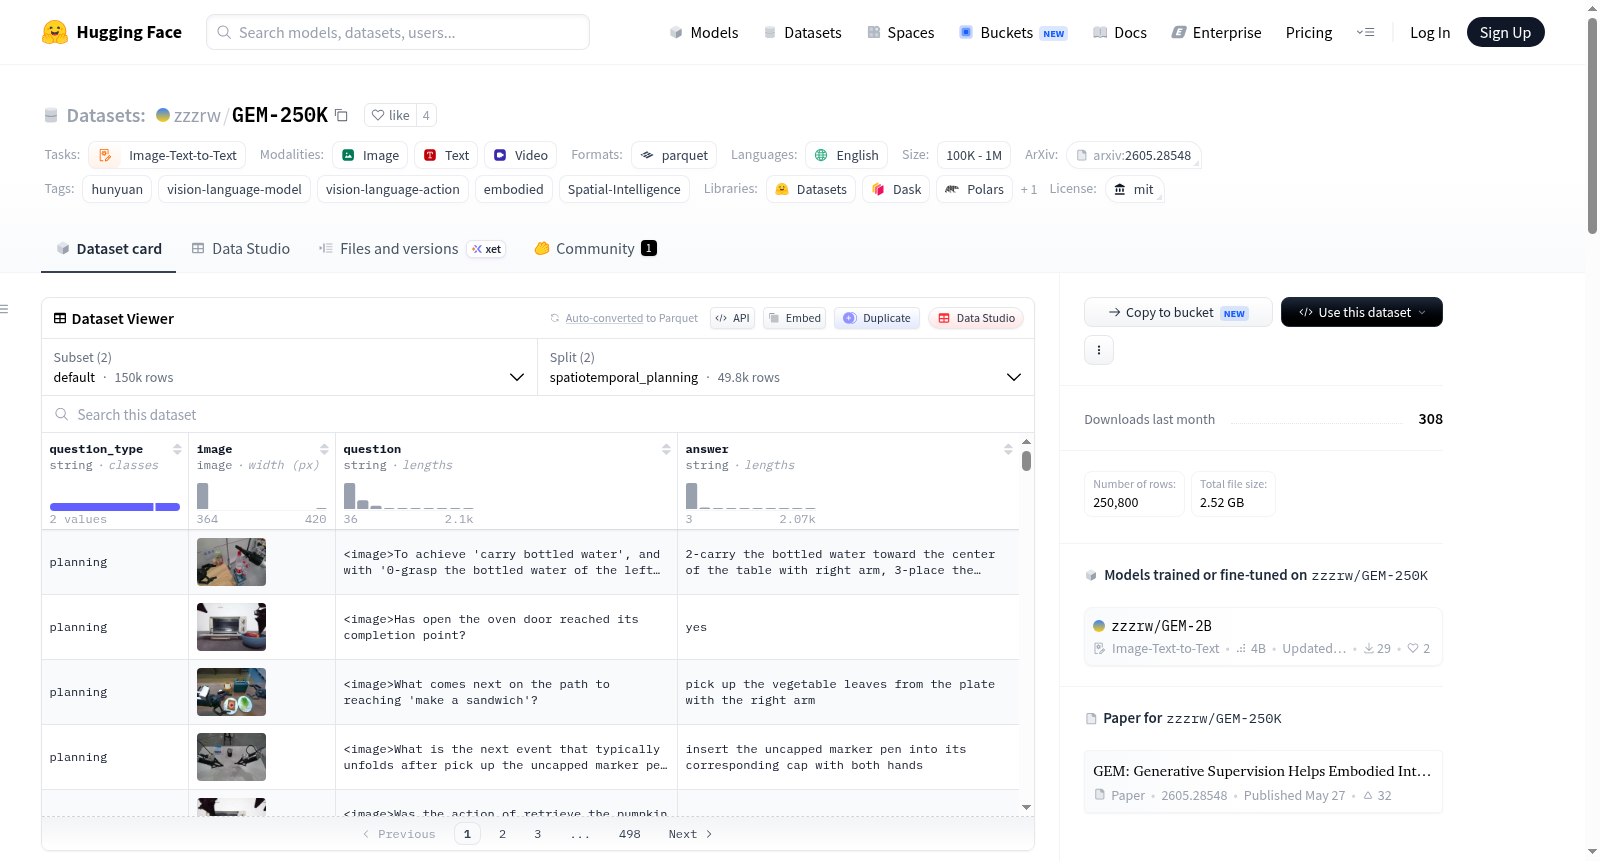Open the three-dot more options button
The height and width of the screenshot is (861, 1600).
click(1099, 350)
